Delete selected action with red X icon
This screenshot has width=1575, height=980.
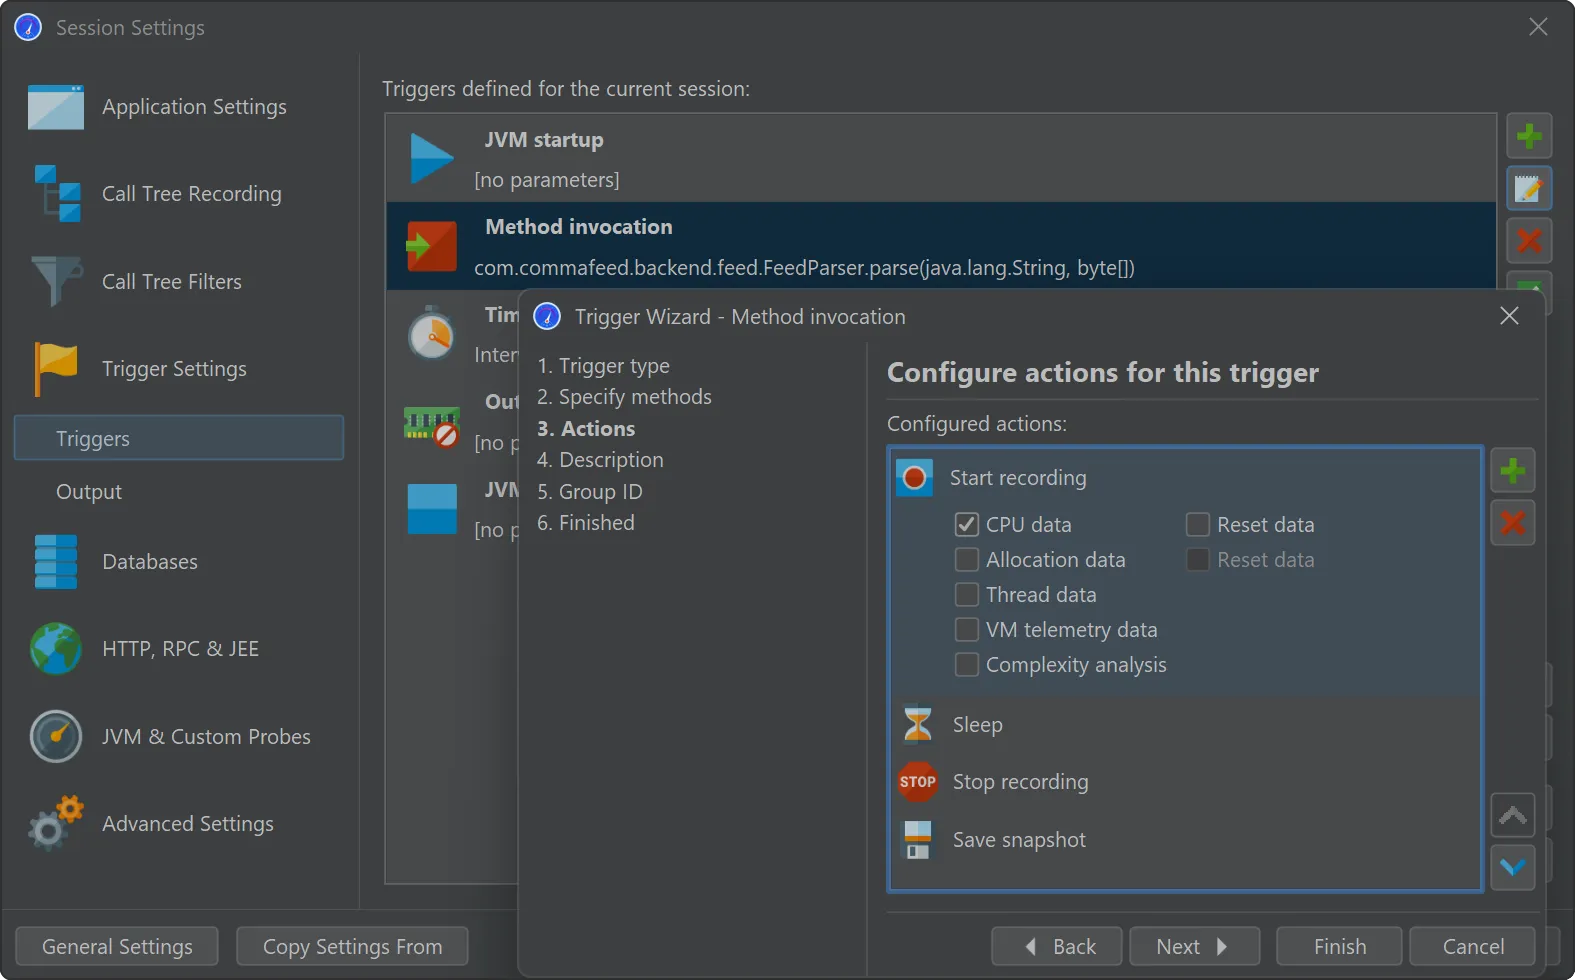[1512, 522]
